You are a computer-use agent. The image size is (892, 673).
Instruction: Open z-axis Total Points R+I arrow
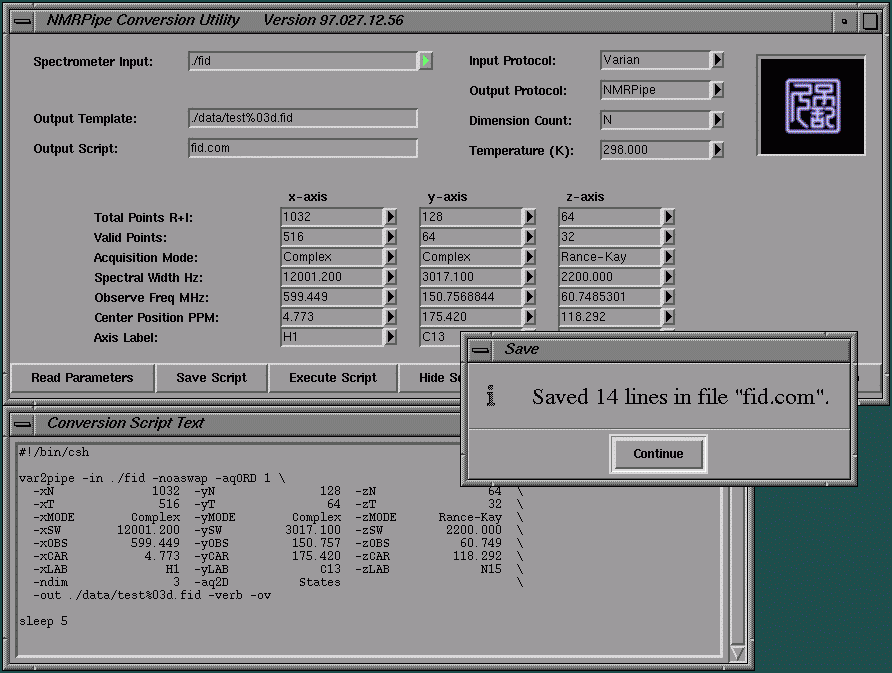[668, 217]
